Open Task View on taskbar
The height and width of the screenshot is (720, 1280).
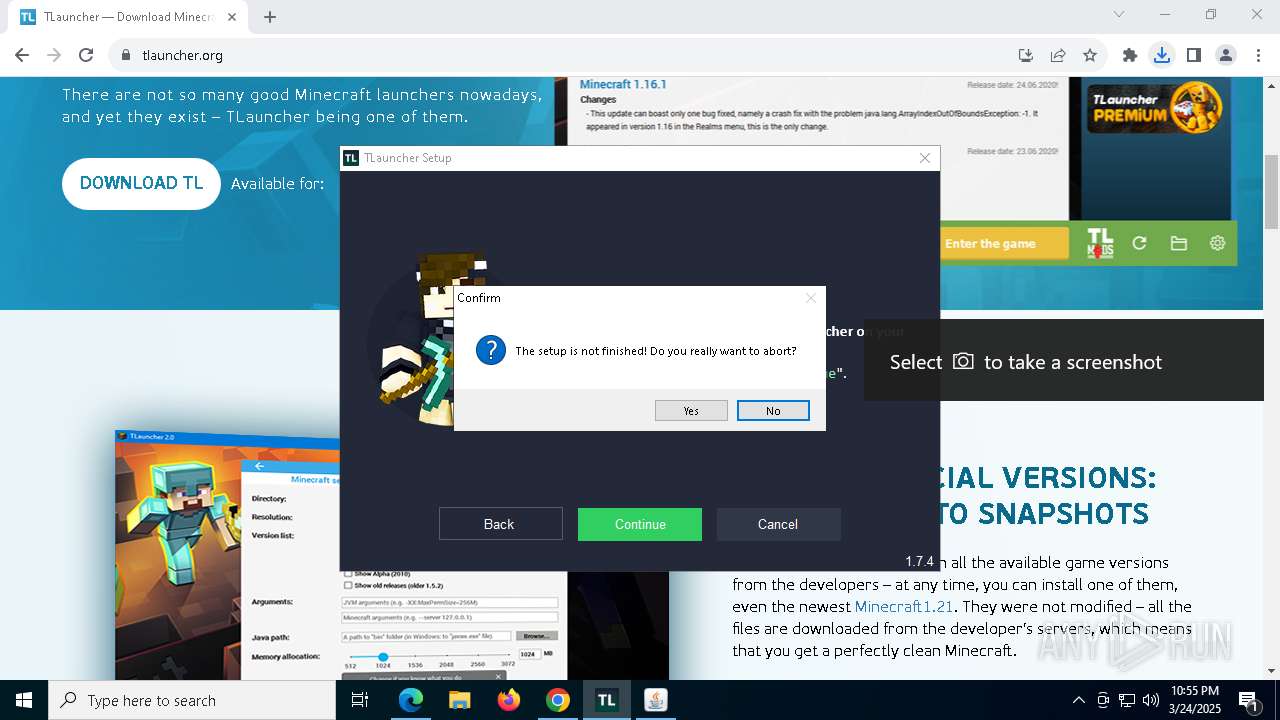pyautogui.click(x=360, y=700)
